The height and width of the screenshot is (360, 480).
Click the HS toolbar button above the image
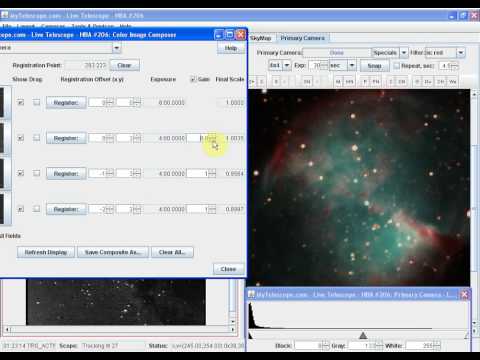(349, 81)
